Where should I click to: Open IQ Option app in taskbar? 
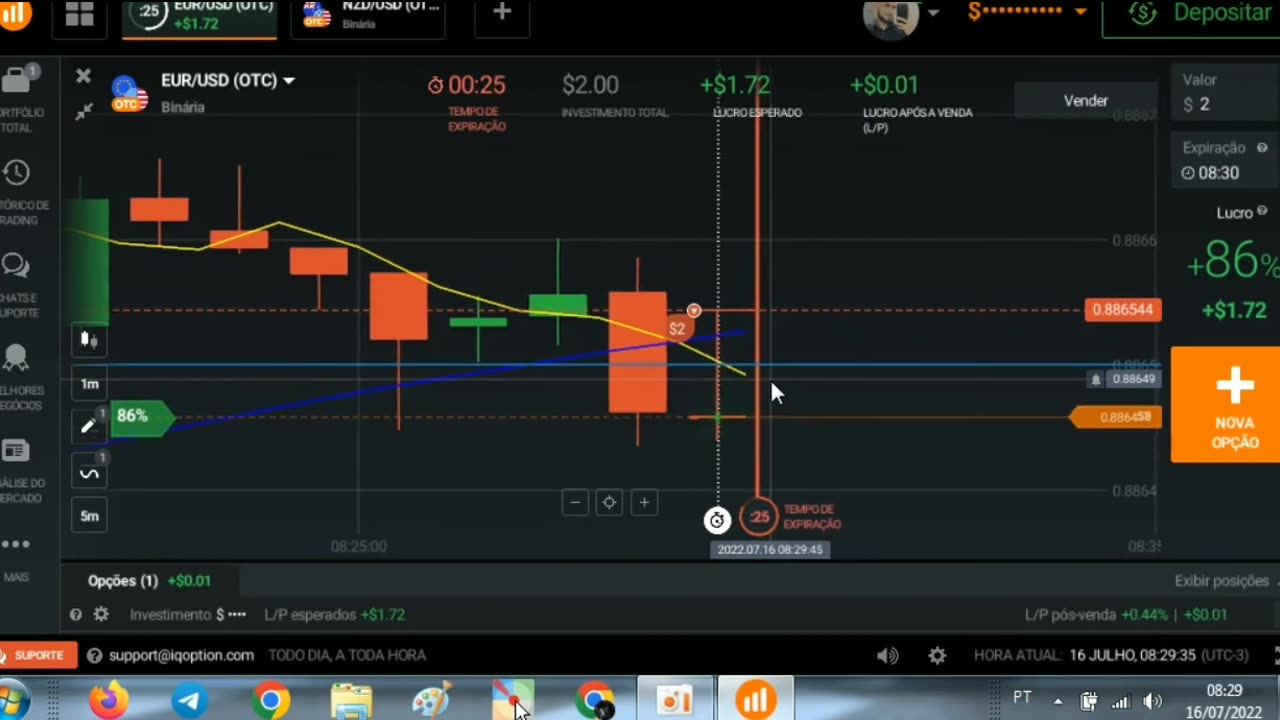(758, 700)
